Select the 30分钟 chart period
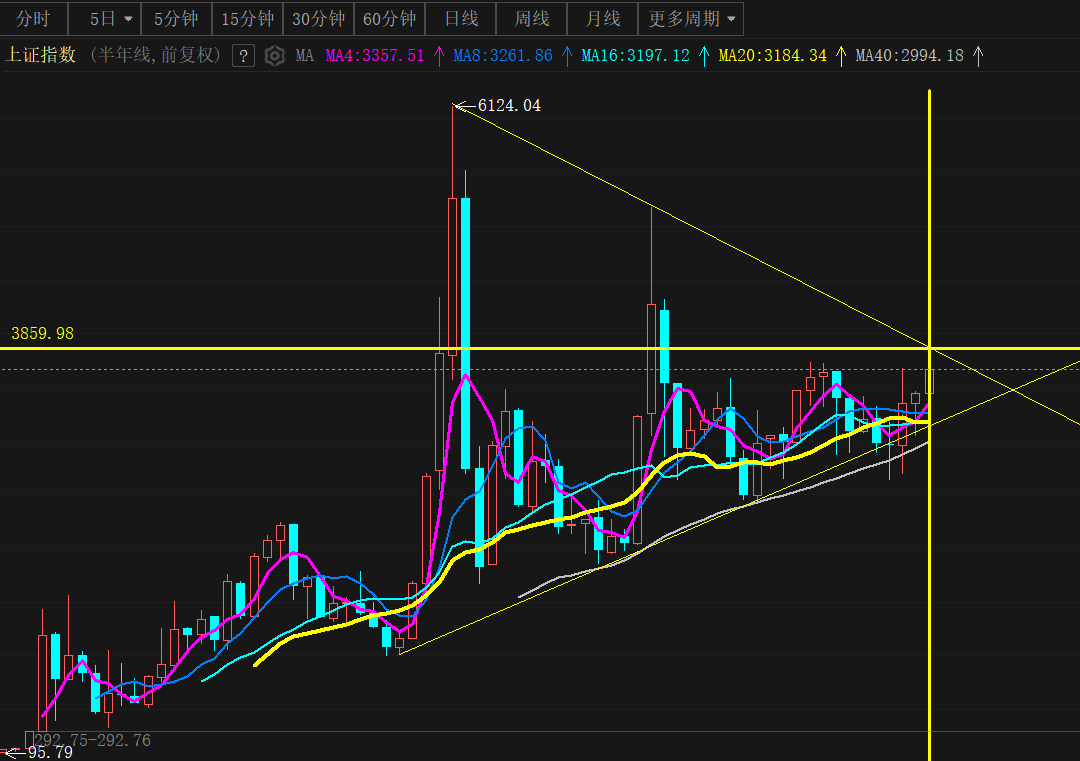 (x=318, y=19)
